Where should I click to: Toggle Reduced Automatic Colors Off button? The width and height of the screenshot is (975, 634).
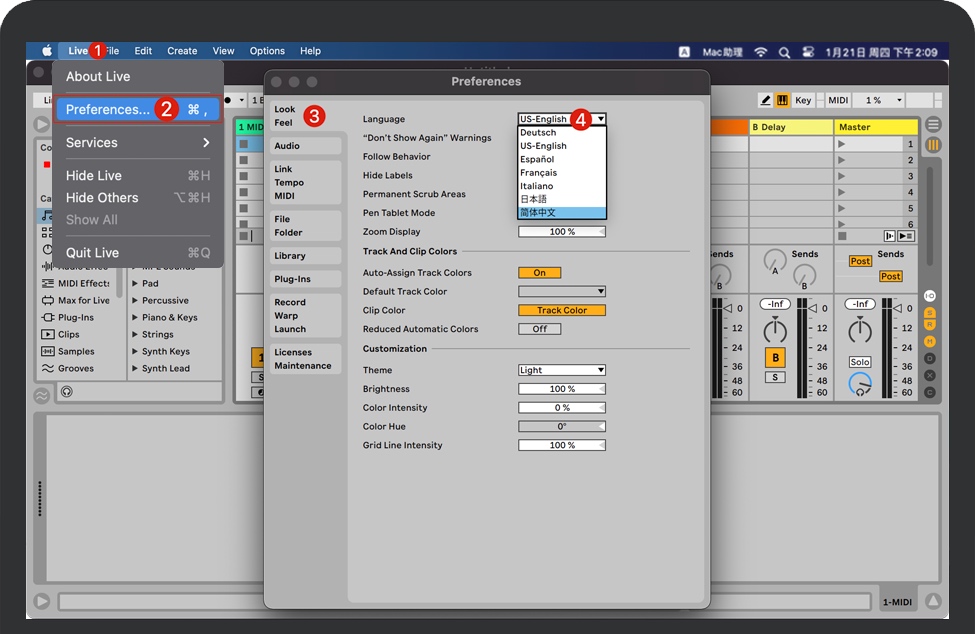coord(539,329)
